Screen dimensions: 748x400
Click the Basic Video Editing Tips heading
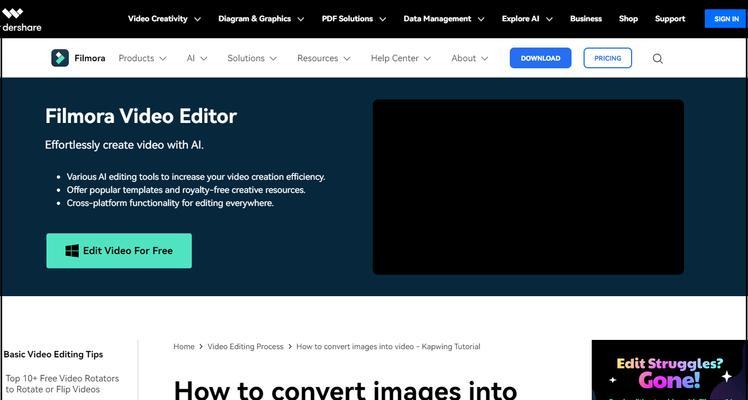pyautogui.click(x=53, y=354)
